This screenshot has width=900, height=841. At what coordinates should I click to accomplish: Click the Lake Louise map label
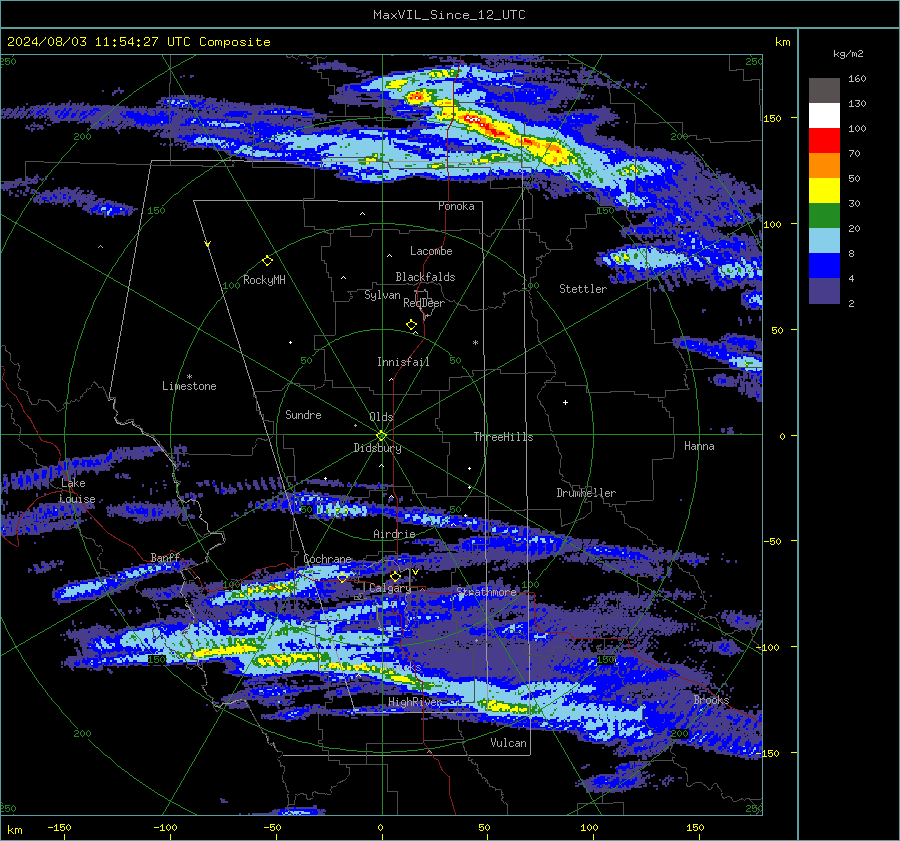77,491
